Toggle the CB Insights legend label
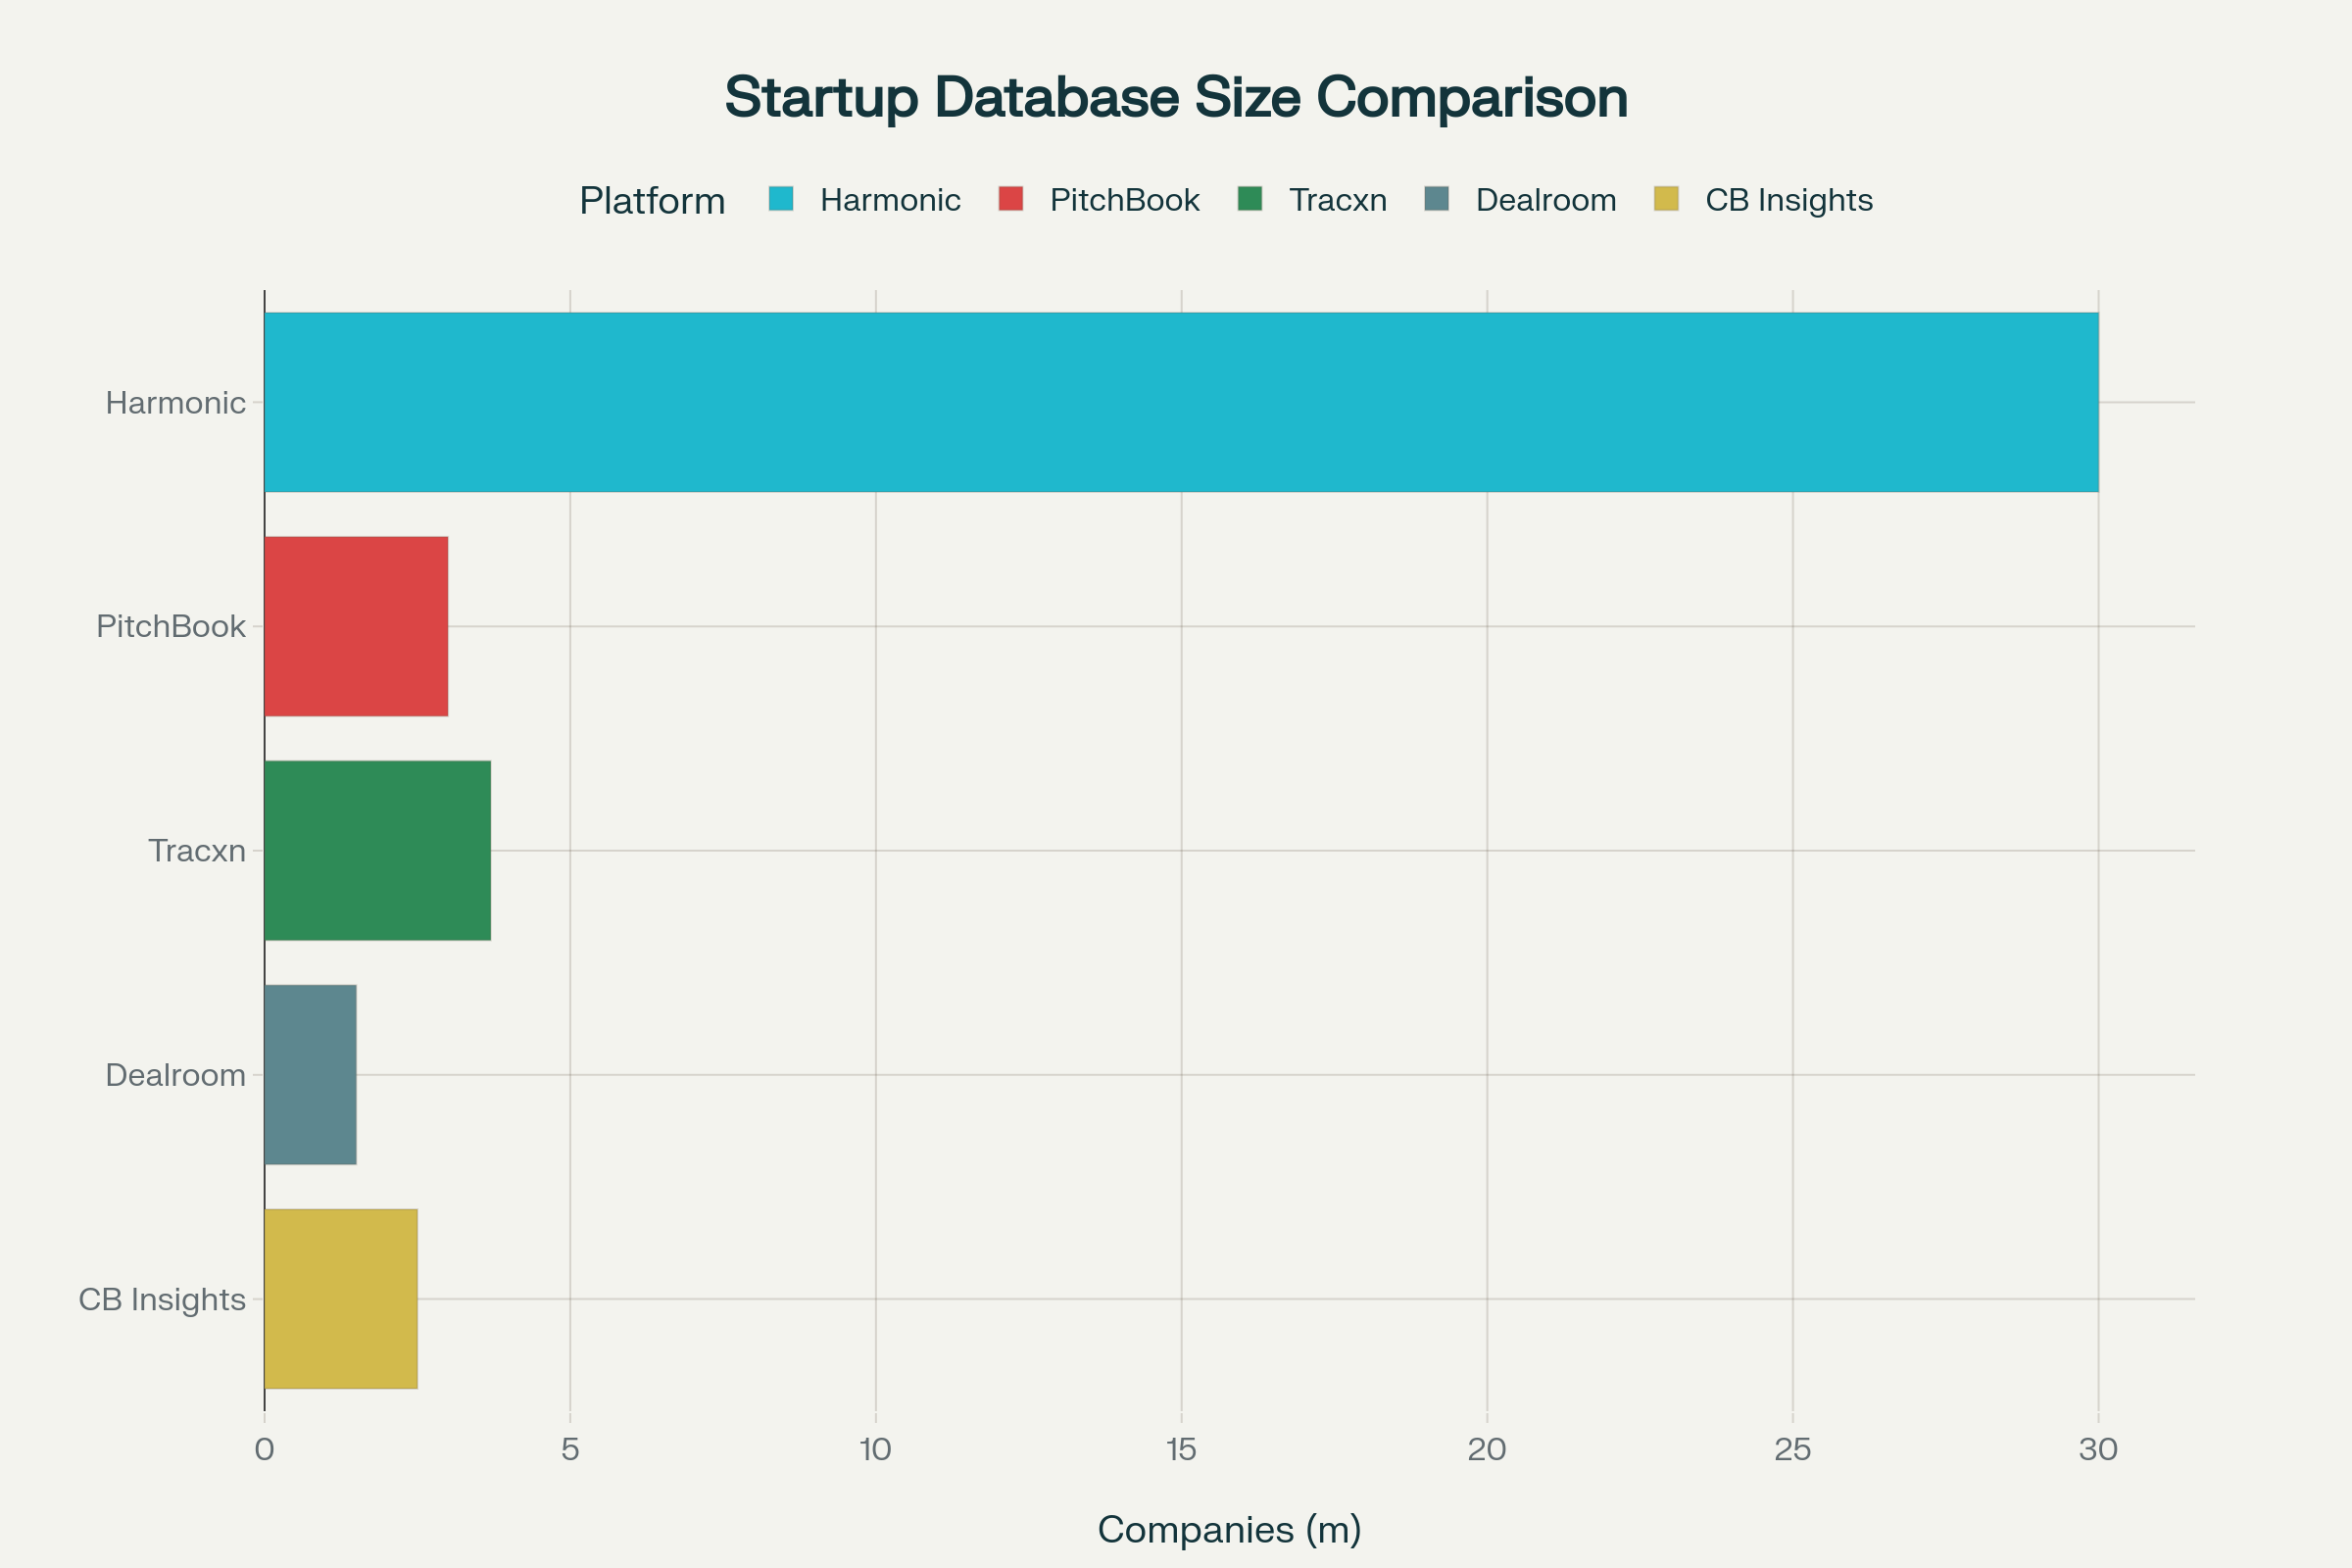2352x1568 pixels. click(x=1789, y=200)
